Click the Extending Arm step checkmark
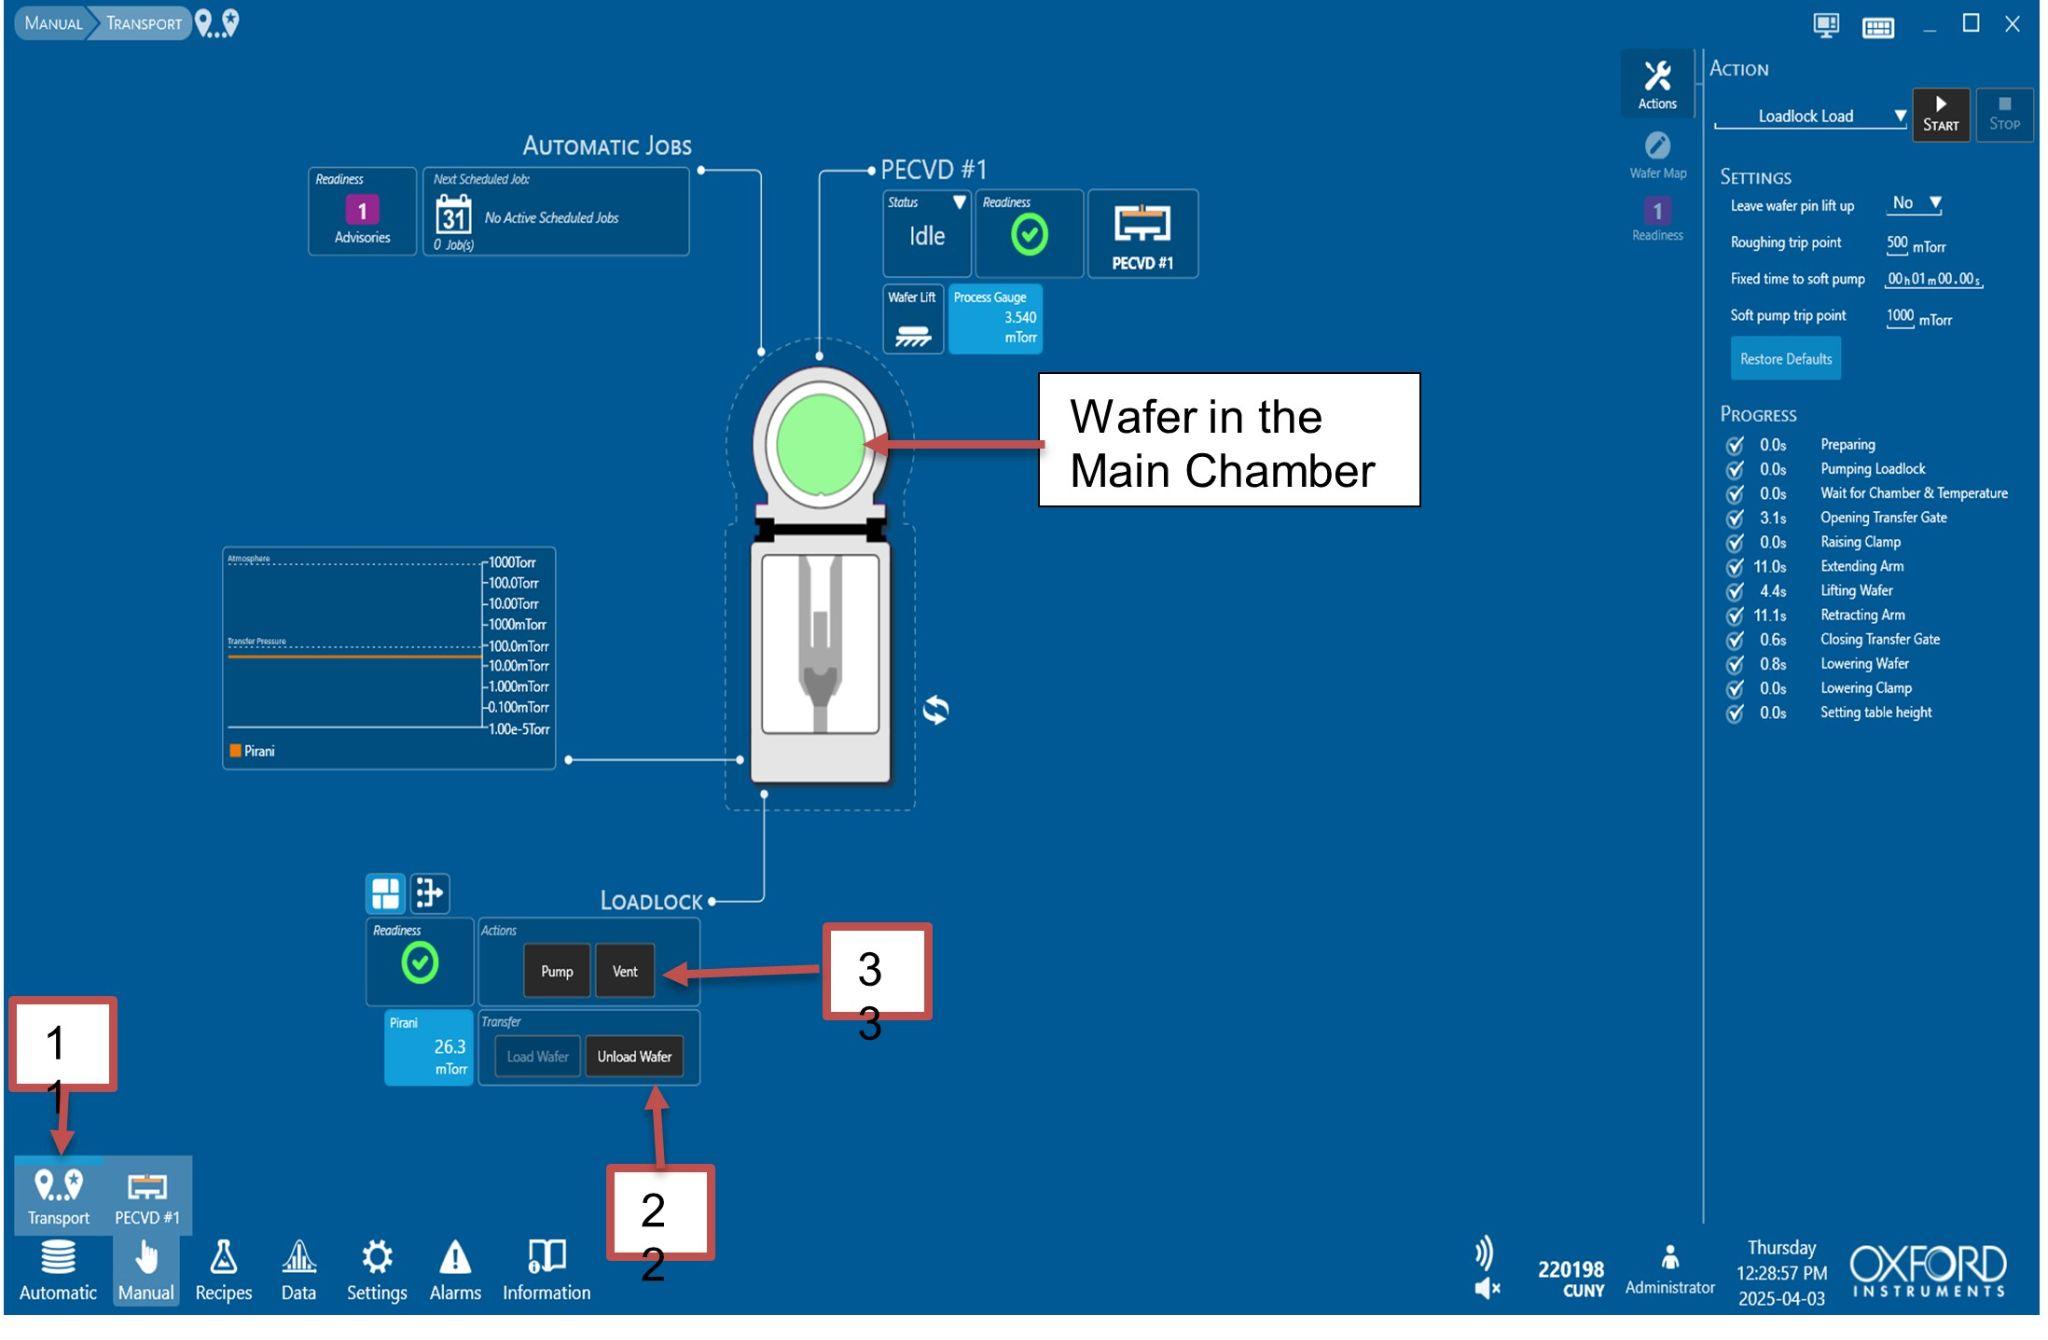 [1735, 567]
